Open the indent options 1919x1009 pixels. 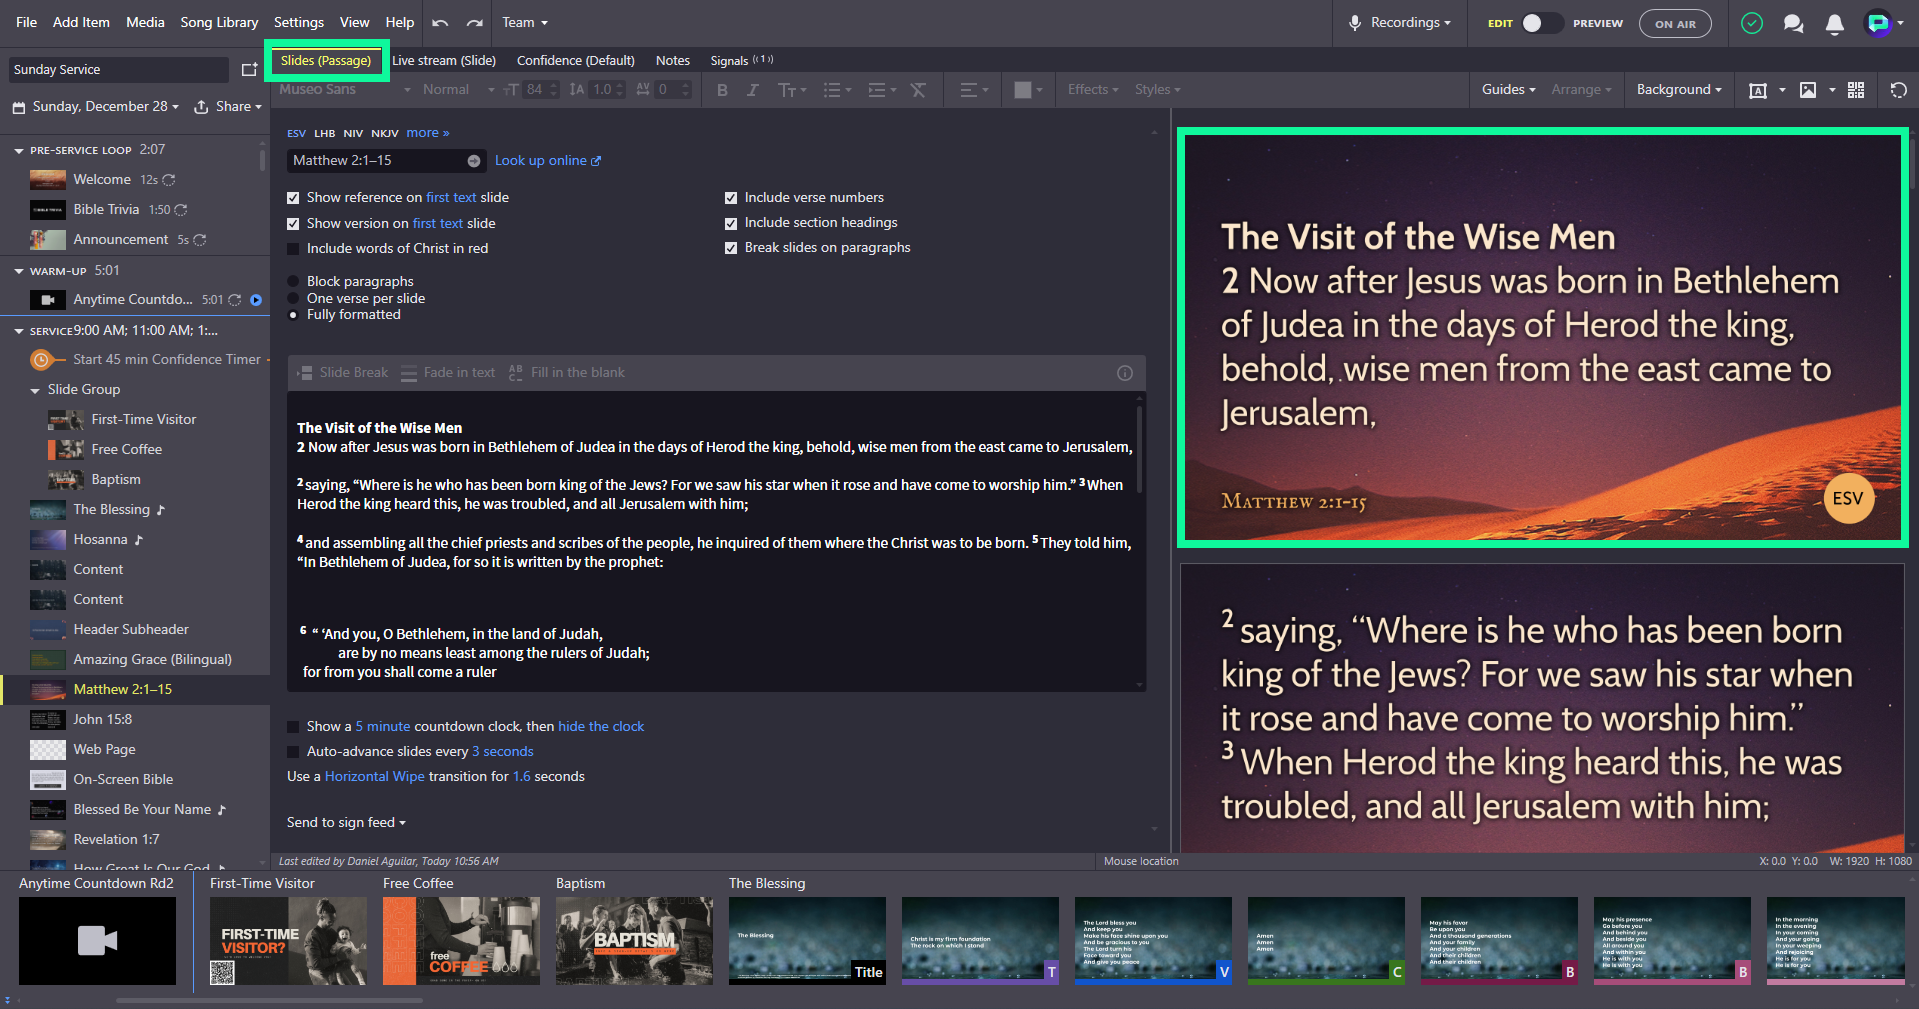(x=882, y=90)
